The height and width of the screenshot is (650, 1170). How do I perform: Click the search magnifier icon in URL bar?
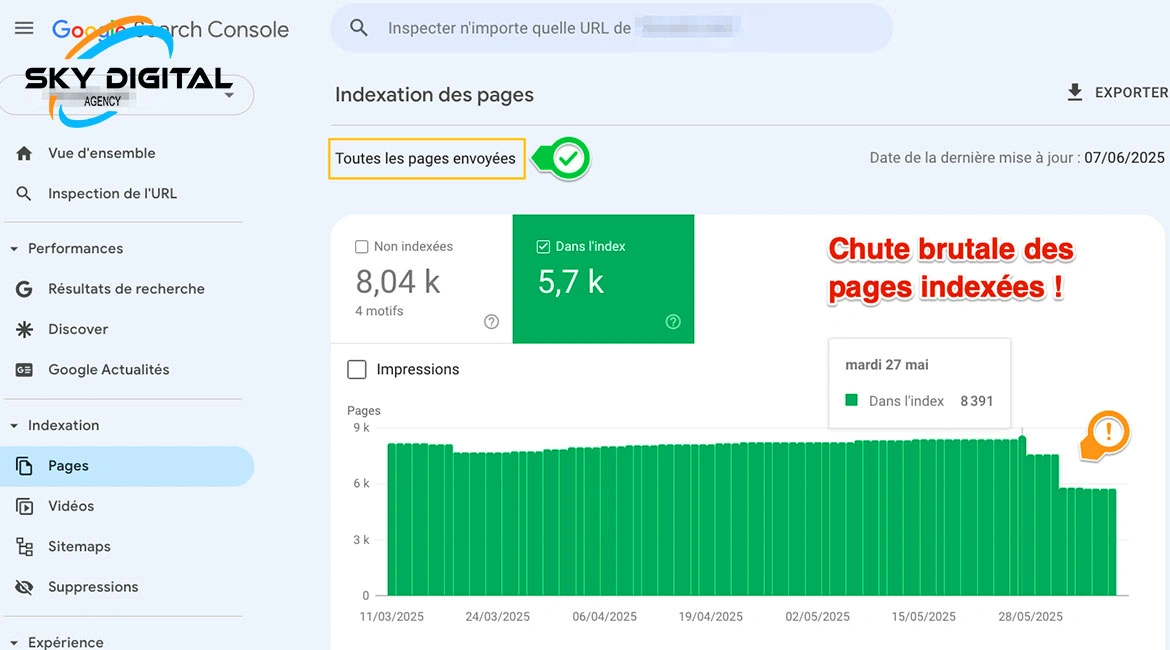click(359, 28)
